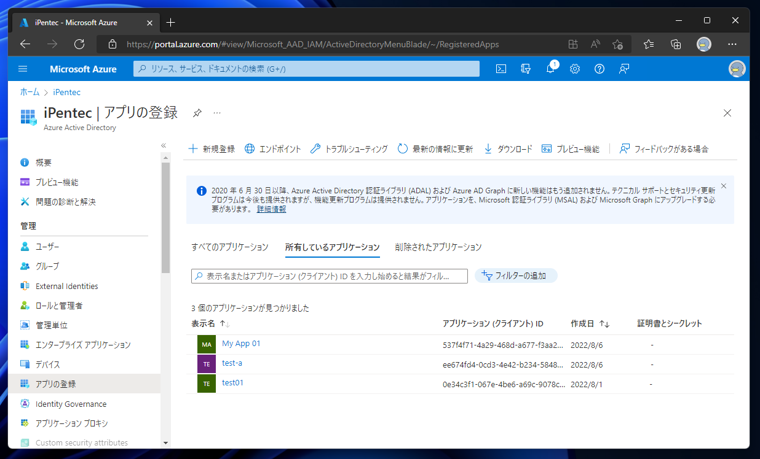
Task: Click the green TE avatar of test01
Action: (206, 383)
